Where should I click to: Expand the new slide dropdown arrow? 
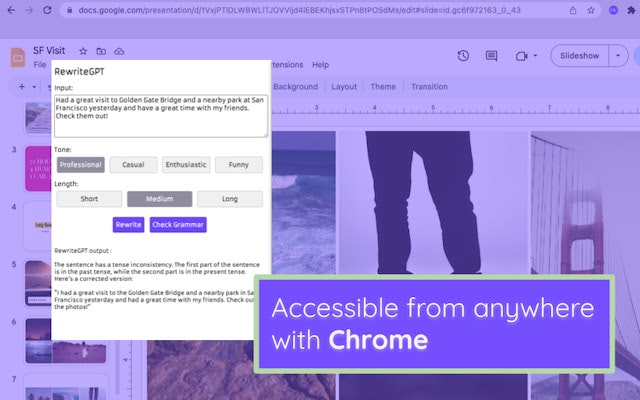pyautogui.click(x=34, y=87)
